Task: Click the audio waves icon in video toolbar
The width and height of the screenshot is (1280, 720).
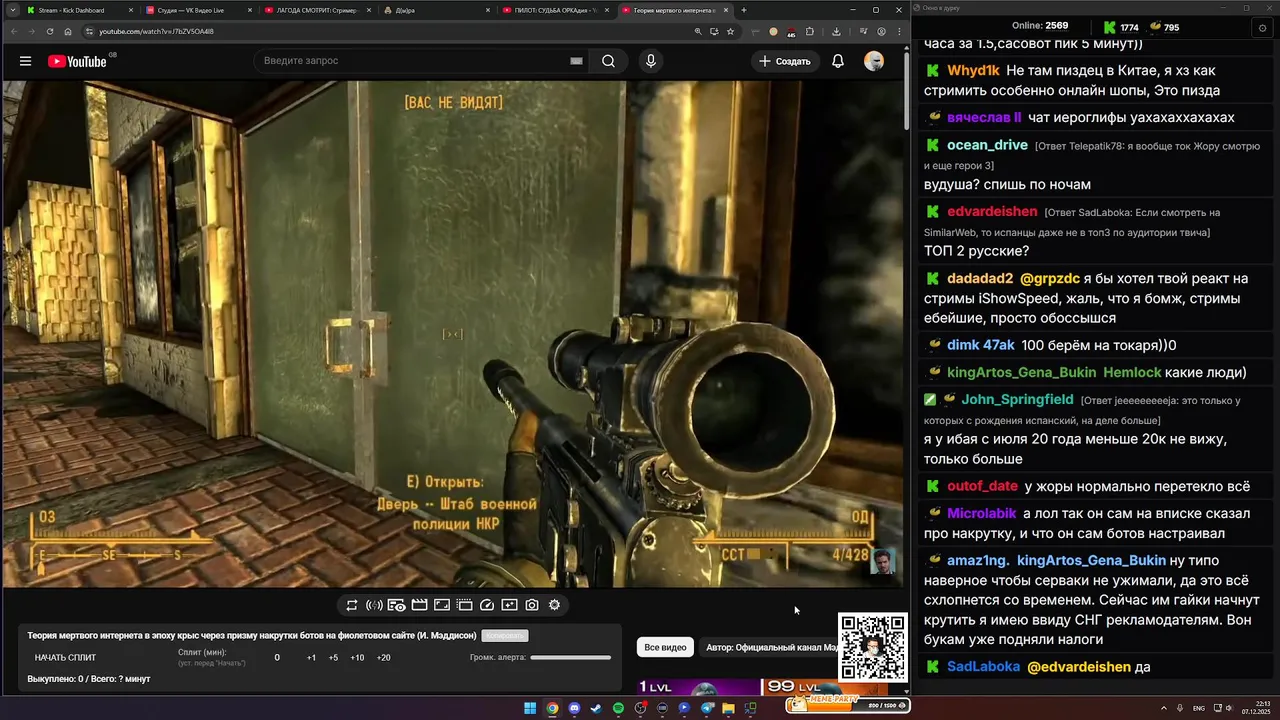Action: point(374,605)
